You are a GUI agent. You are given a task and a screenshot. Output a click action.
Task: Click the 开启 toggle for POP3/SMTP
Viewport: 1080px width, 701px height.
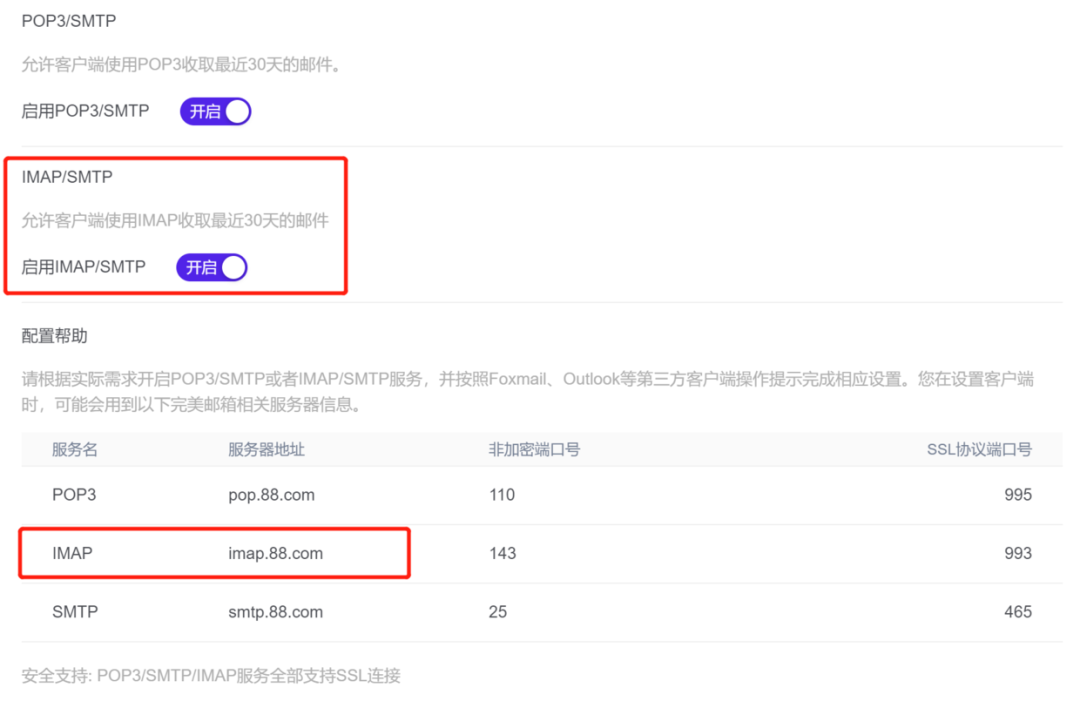click(214, 111)
